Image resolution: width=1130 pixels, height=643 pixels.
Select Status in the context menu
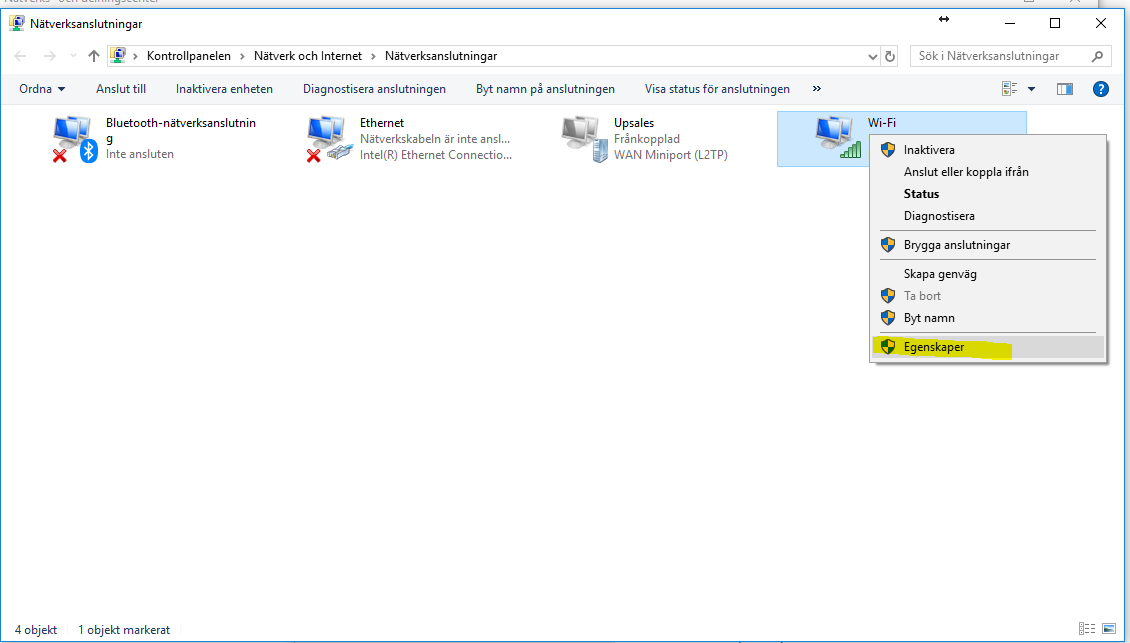[988, 193]
